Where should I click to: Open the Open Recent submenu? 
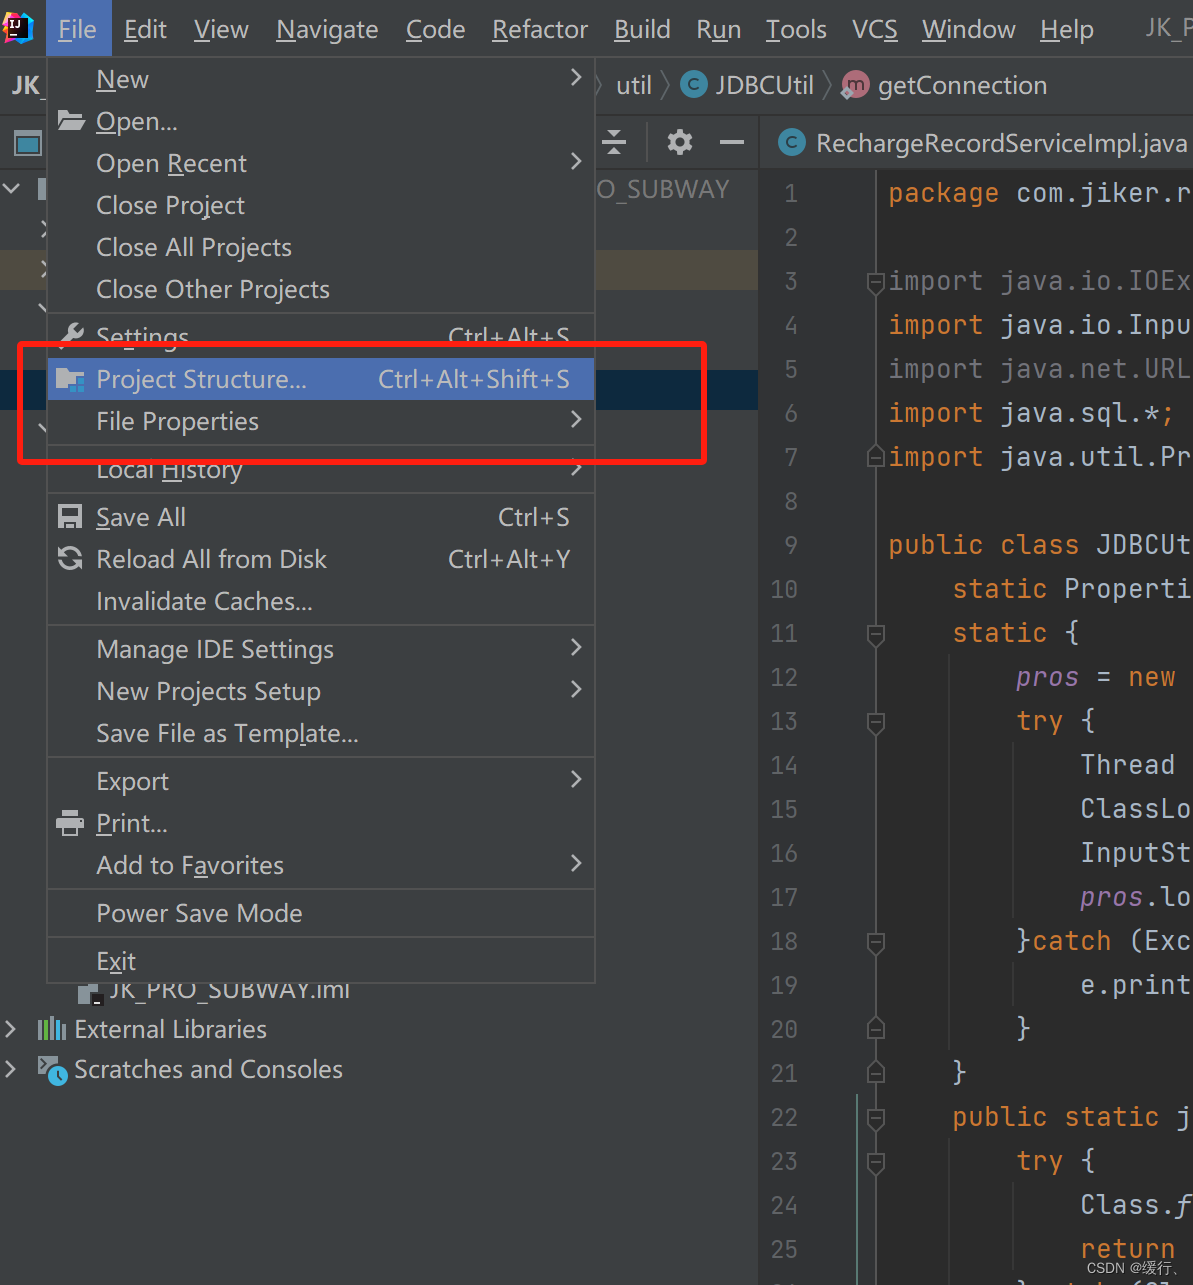(171, 163)
